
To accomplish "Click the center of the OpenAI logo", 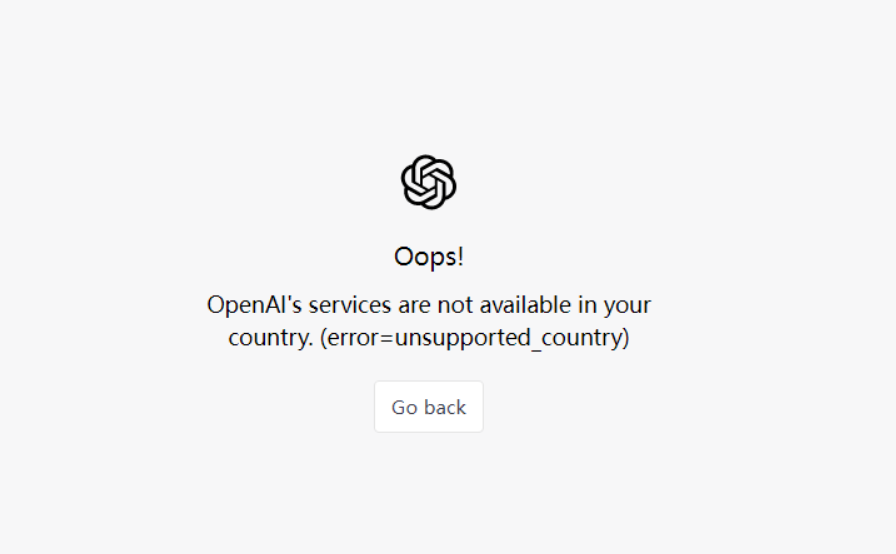I will [x=429, y=182].
